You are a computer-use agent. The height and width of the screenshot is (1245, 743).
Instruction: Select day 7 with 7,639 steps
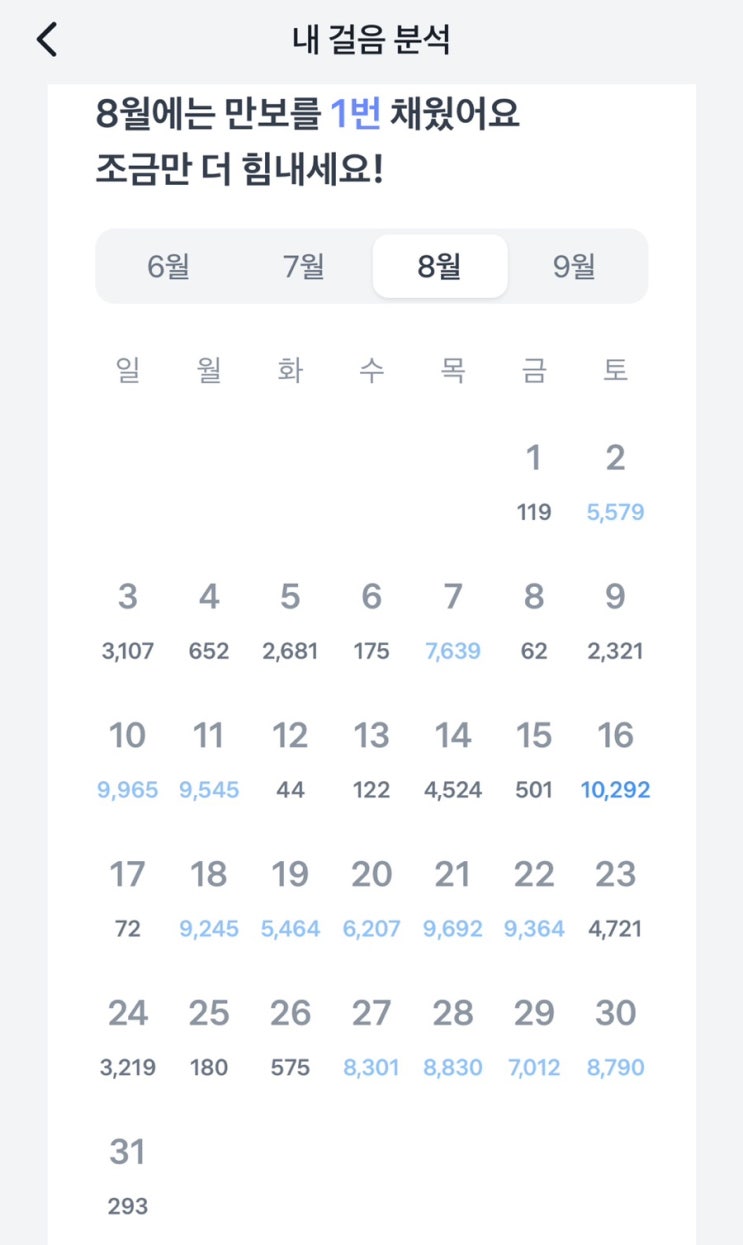click(453, 622)
